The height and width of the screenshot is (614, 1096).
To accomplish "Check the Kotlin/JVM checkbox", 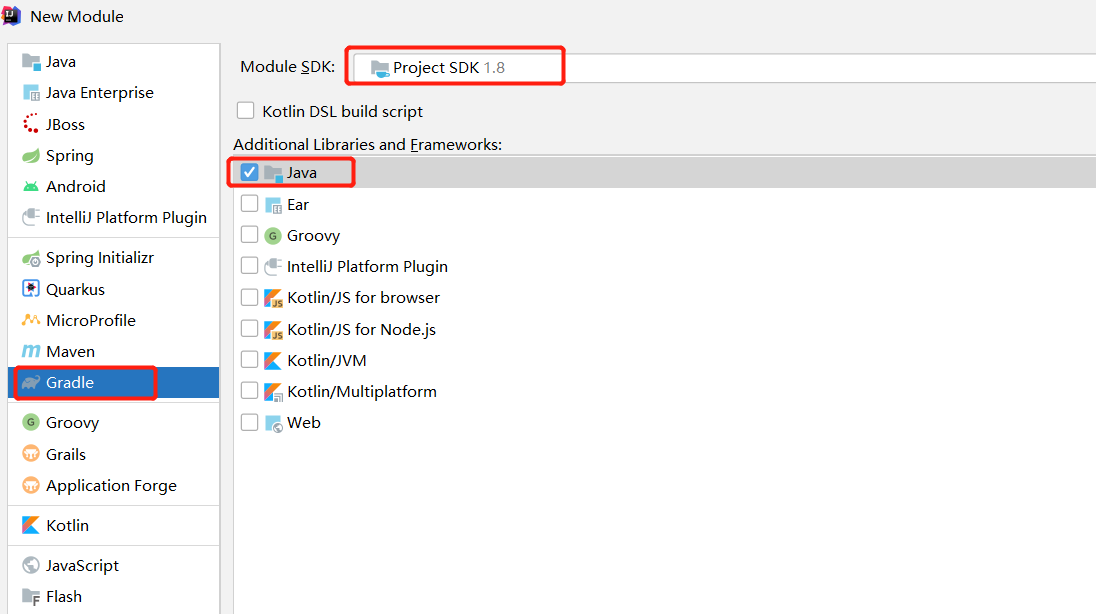I will point(250,359).
